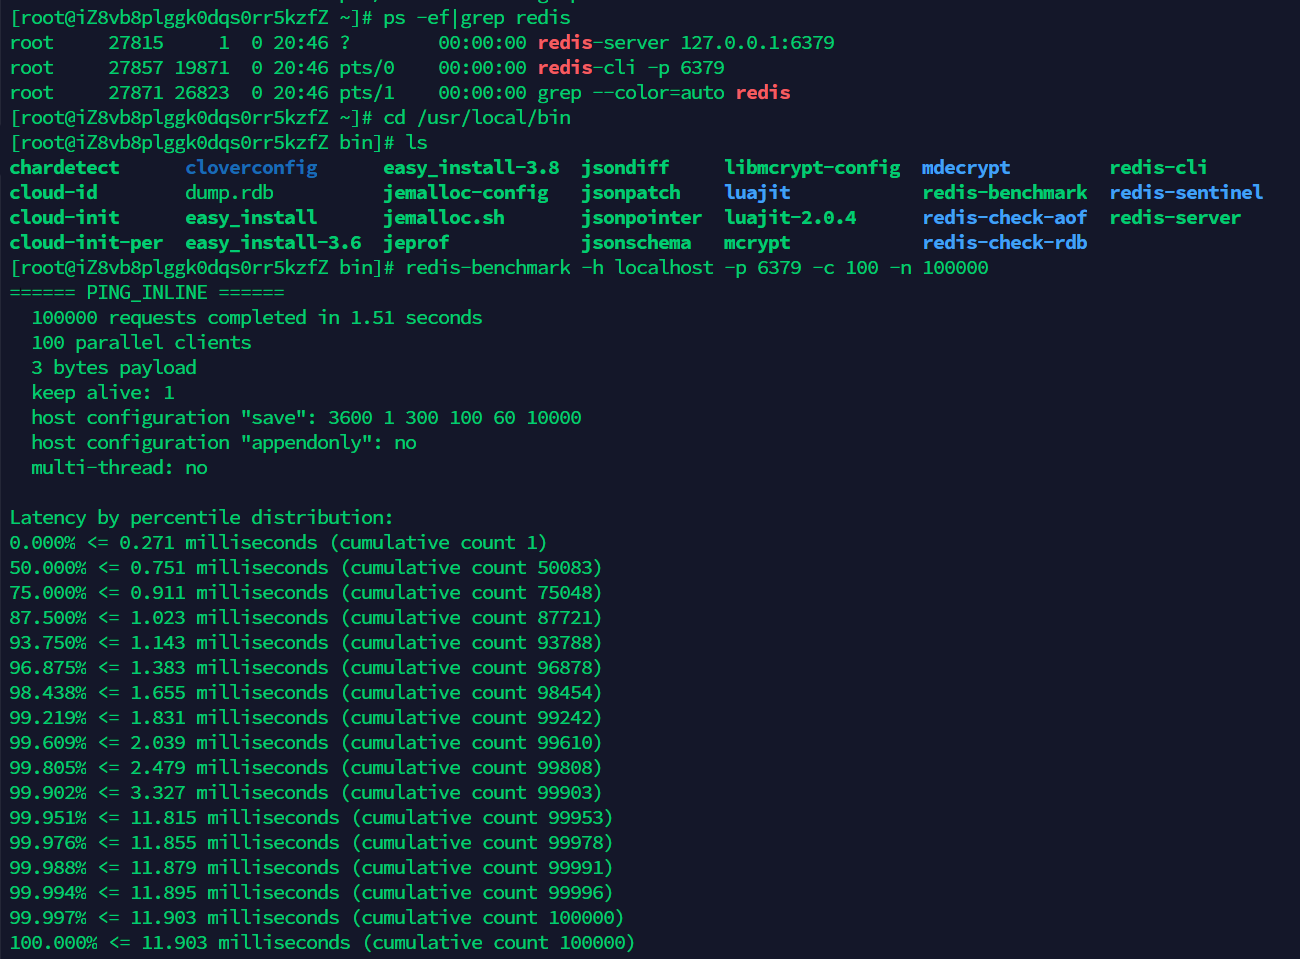The height and width of the screenshot is (959, 1300).
Task: Click the 'jsonpointer' file name
Action: coord(642,218)
